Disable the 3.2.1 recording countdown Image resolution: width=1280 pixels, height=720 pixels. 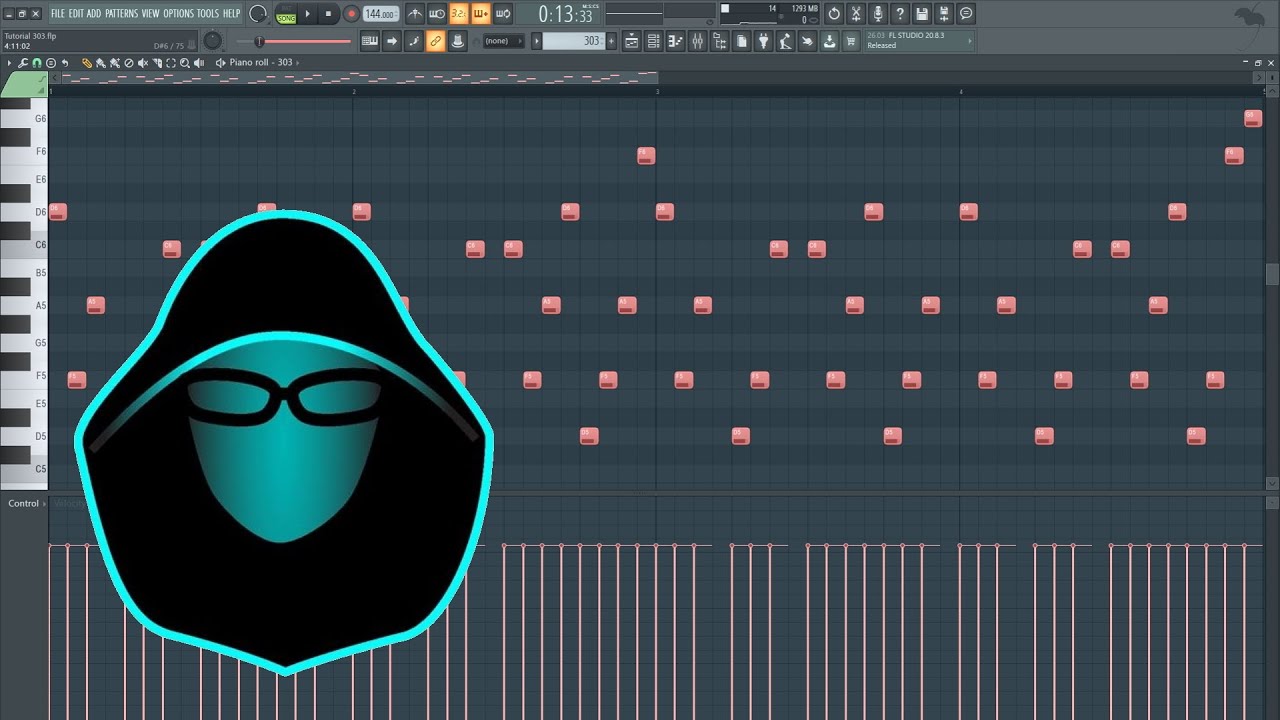pos(458,14)
